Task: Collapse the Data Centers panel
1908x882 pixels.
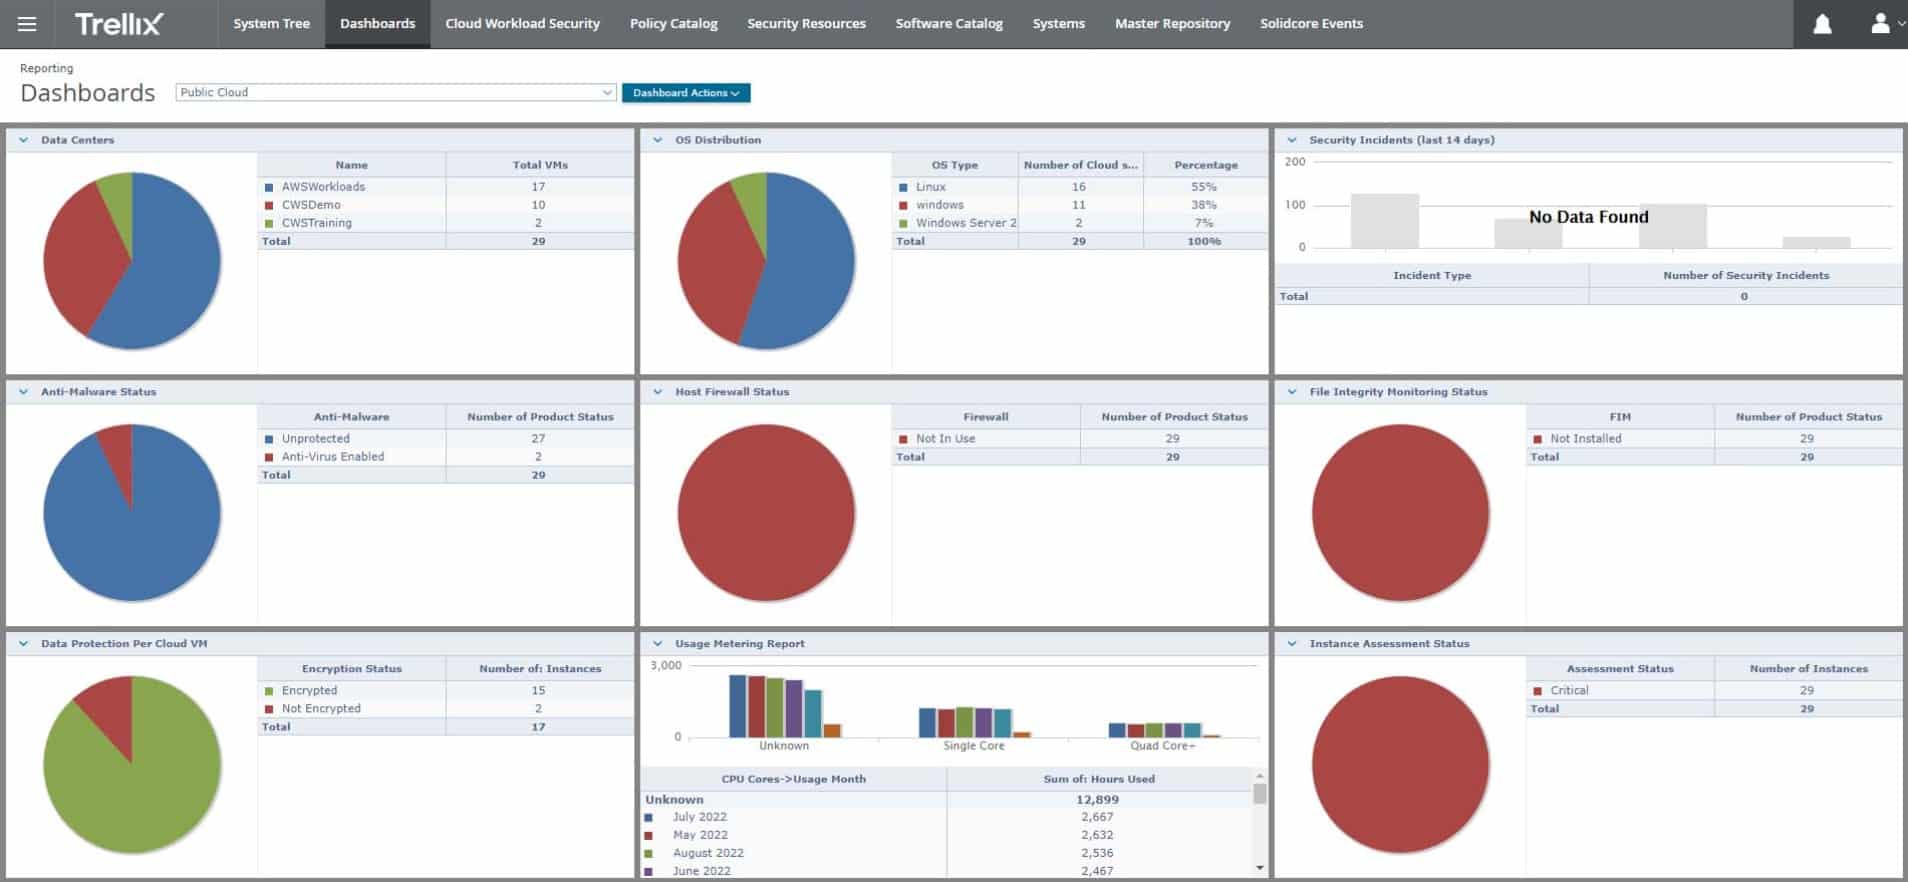Action: [24, 140]
